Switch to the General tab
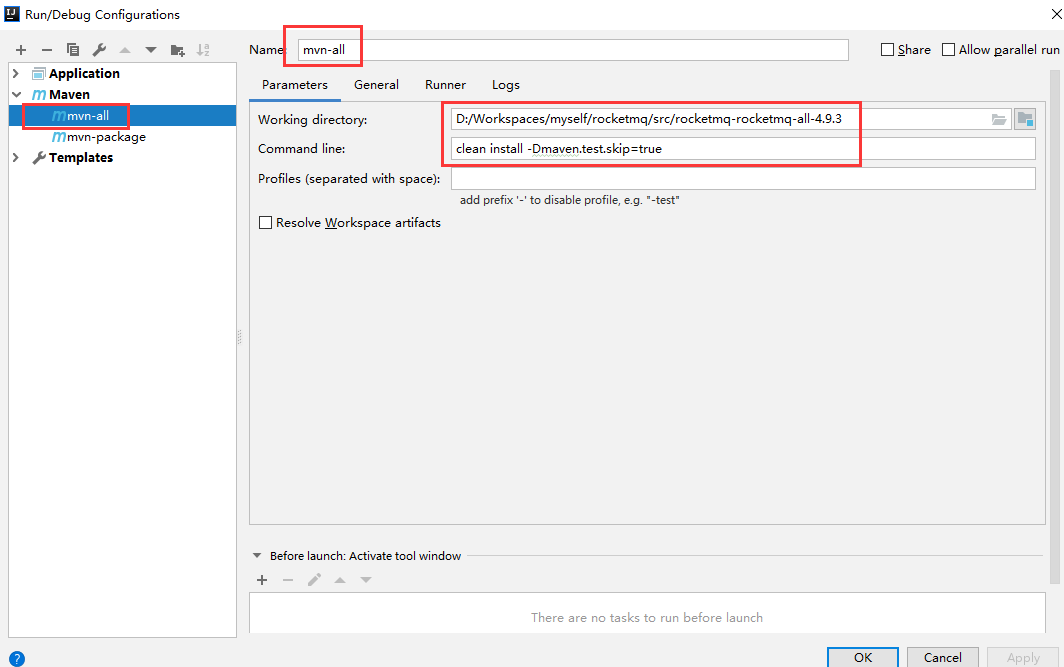Screen dimensions: 1064x667 tap(376, 85)
